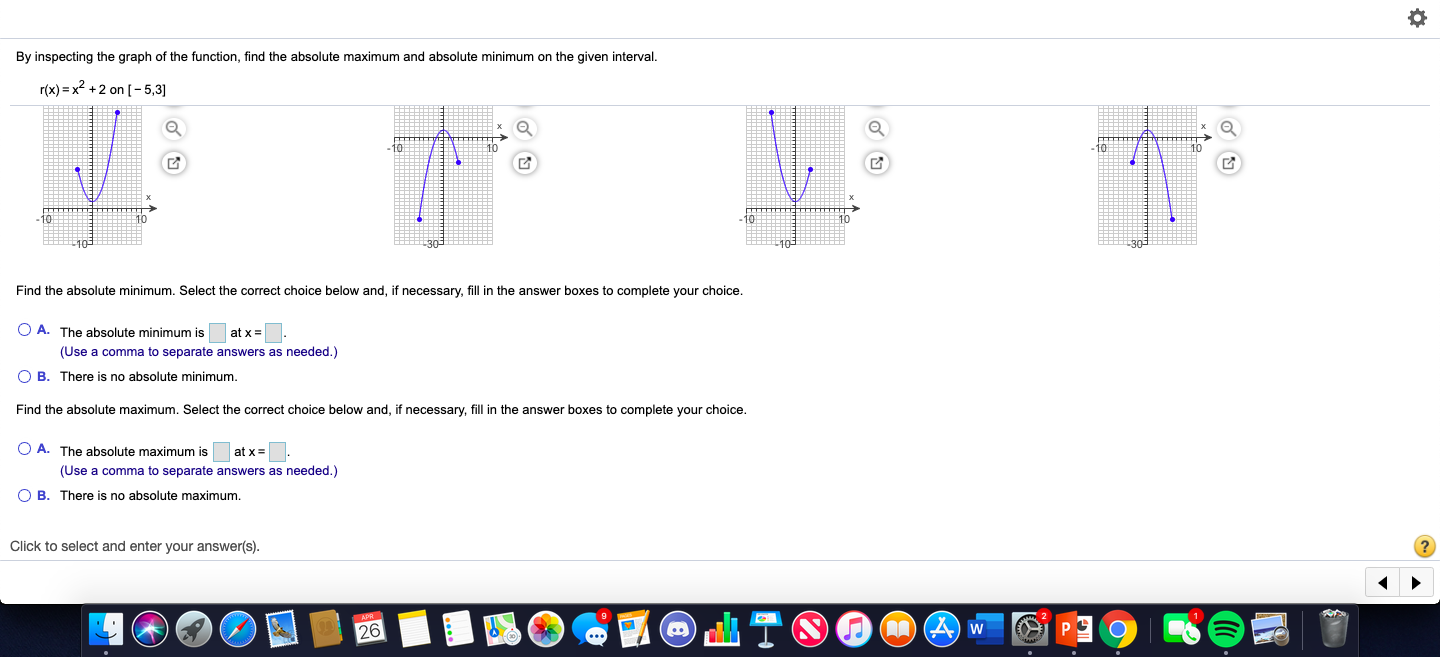This screenshot has width=1440, height=657.
Task: Open the Calendar app showing the 26th
Action: pyautogui.click(x=370, y=629)
